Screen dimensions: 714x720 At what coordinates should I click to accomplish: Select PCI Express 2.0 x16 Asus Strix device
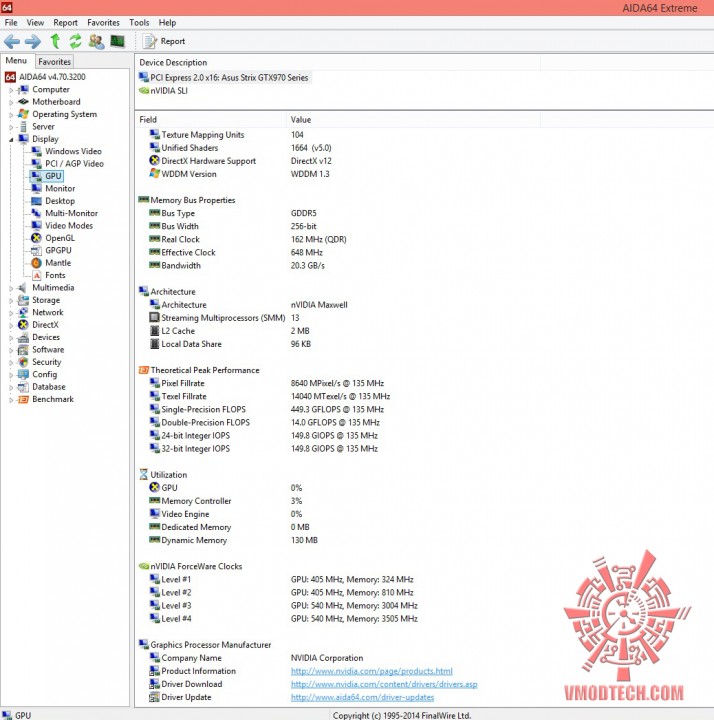pos(224,78)
